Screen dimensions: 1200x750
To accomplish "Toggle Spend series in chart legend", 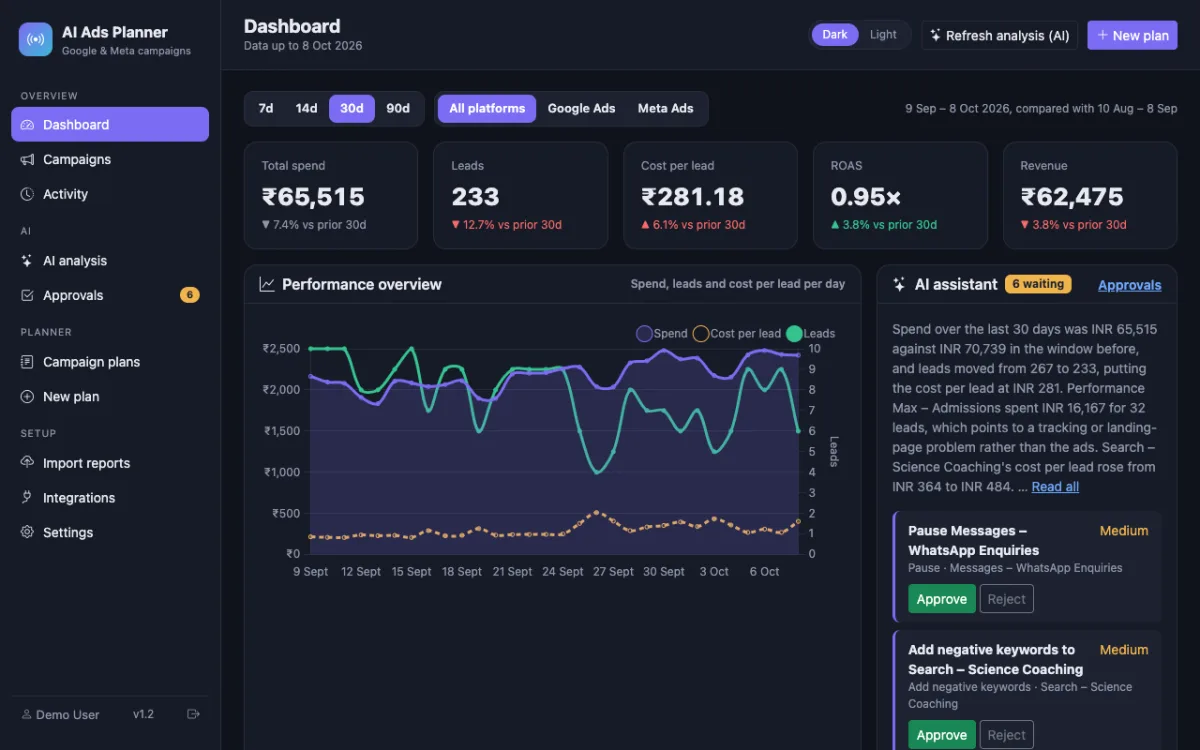I will coord(662,333).
